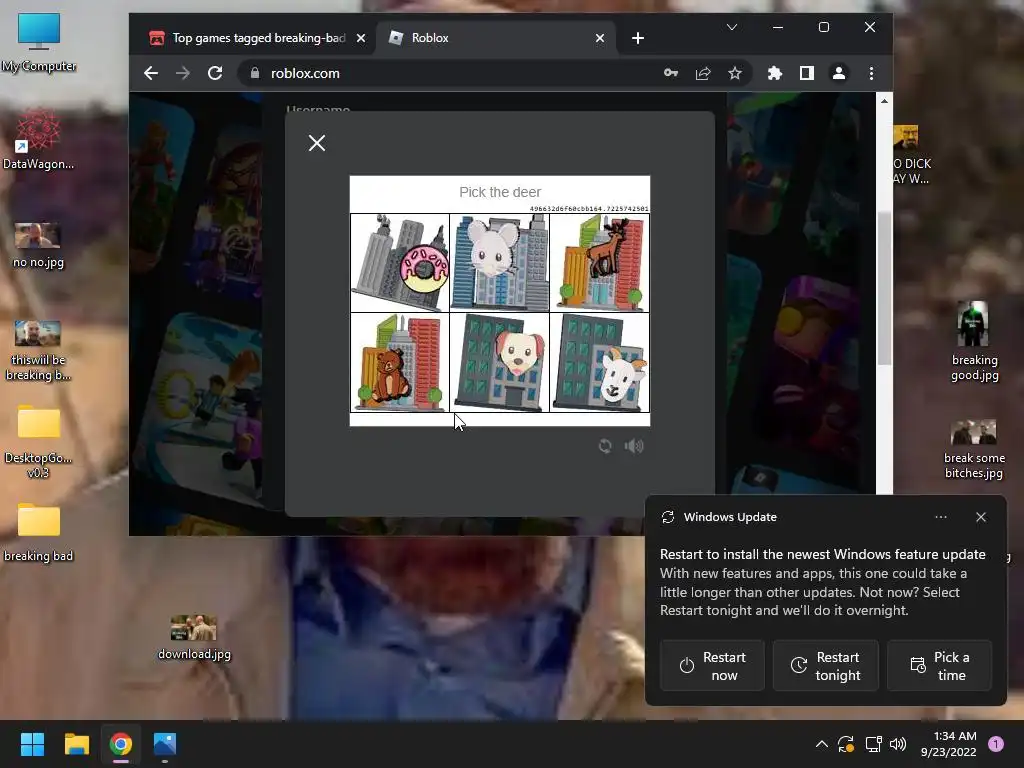
Task: Bookmark this tab with the star
Action: click(x=735, y=73)
